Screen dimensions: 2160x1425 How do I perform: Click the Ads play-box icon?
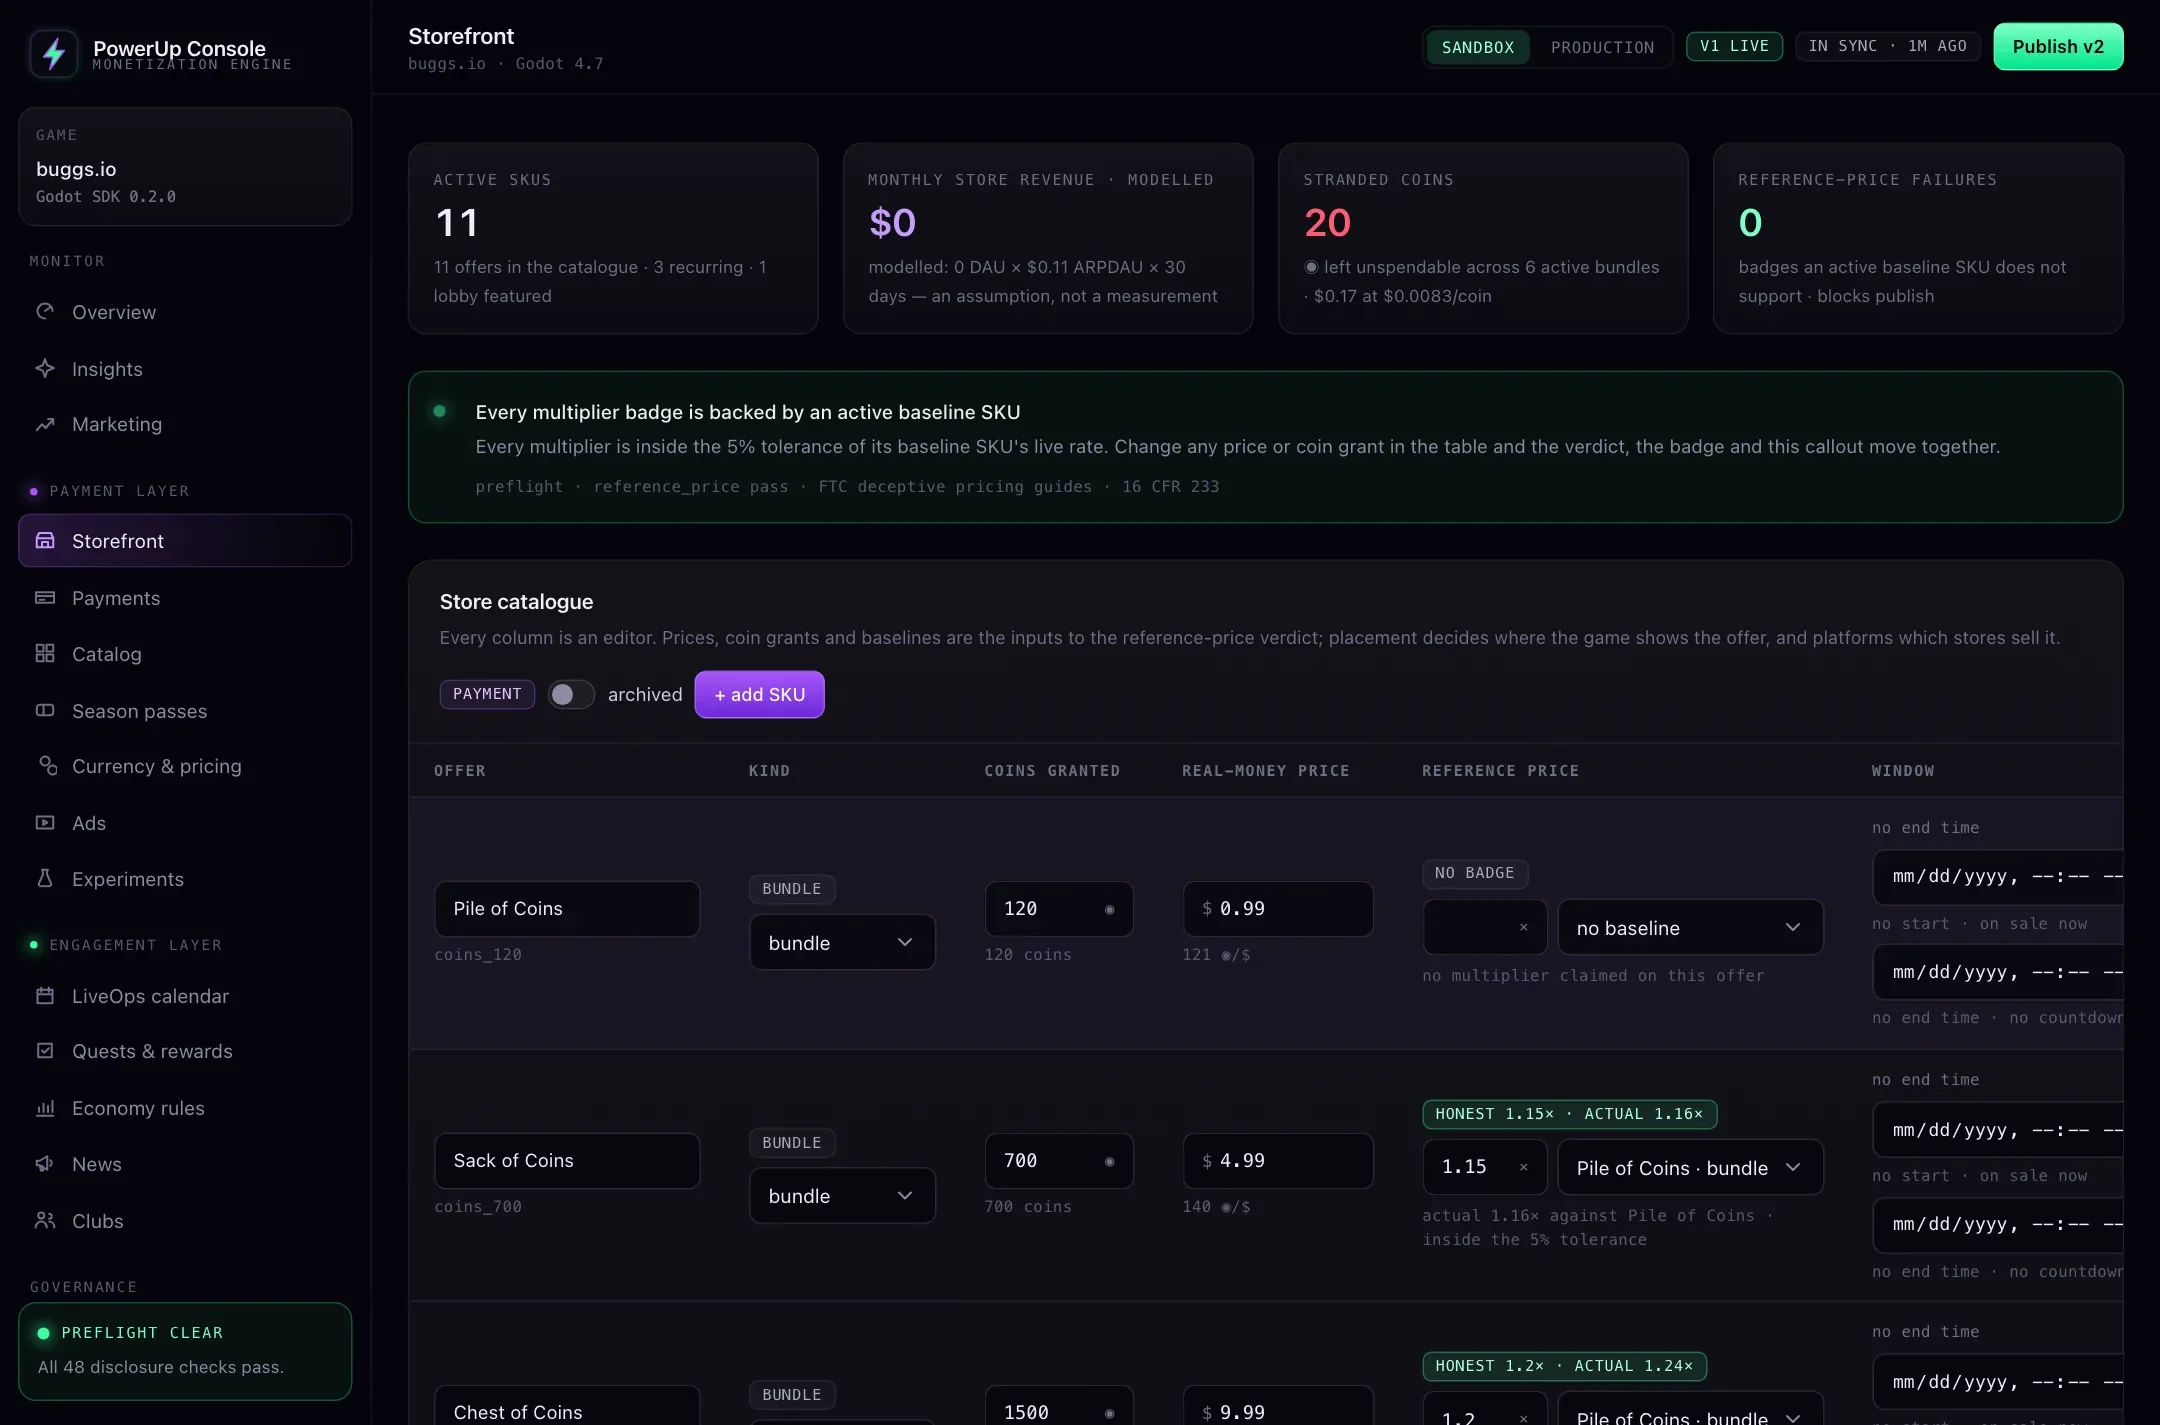click(45, 823)
